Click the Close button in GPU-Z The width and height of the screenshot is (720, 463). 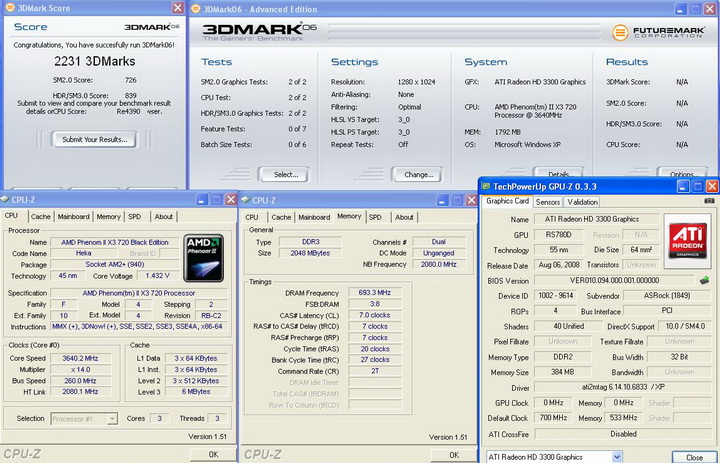click(x=694, y=457)
